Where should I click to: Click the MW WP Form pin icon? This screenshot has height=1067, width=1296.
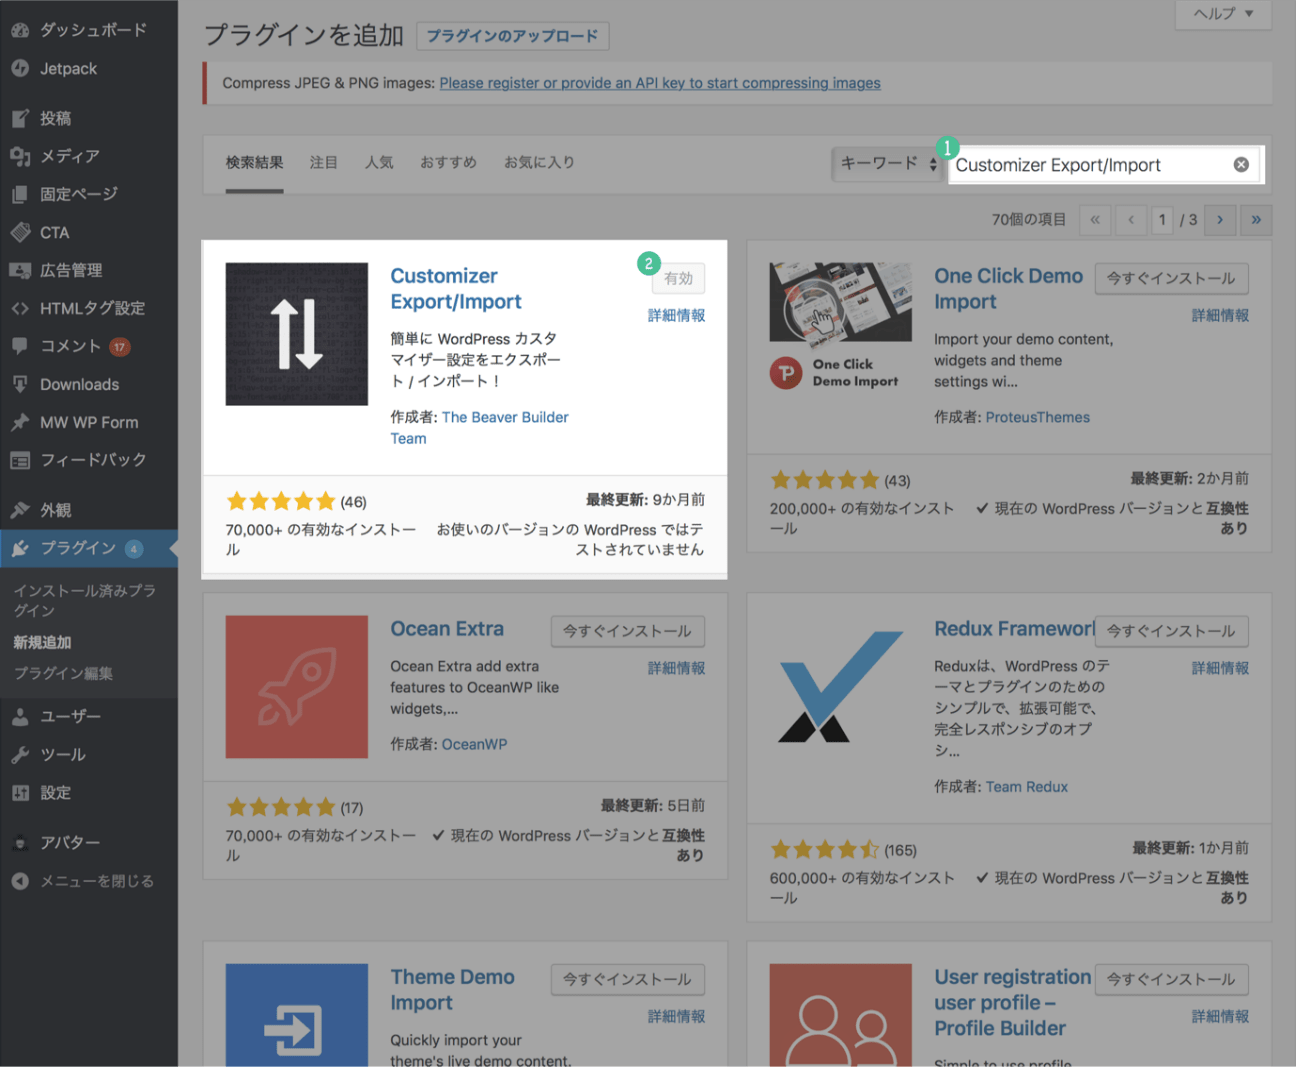point(20,422)
